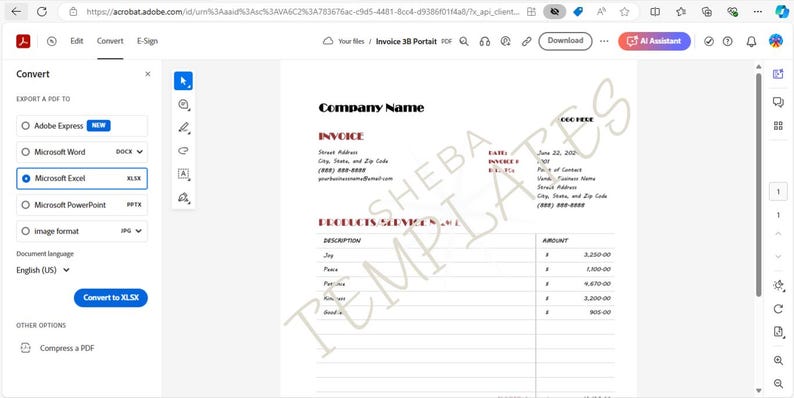Click the Convert to XLSX button

tap(110, 298)
